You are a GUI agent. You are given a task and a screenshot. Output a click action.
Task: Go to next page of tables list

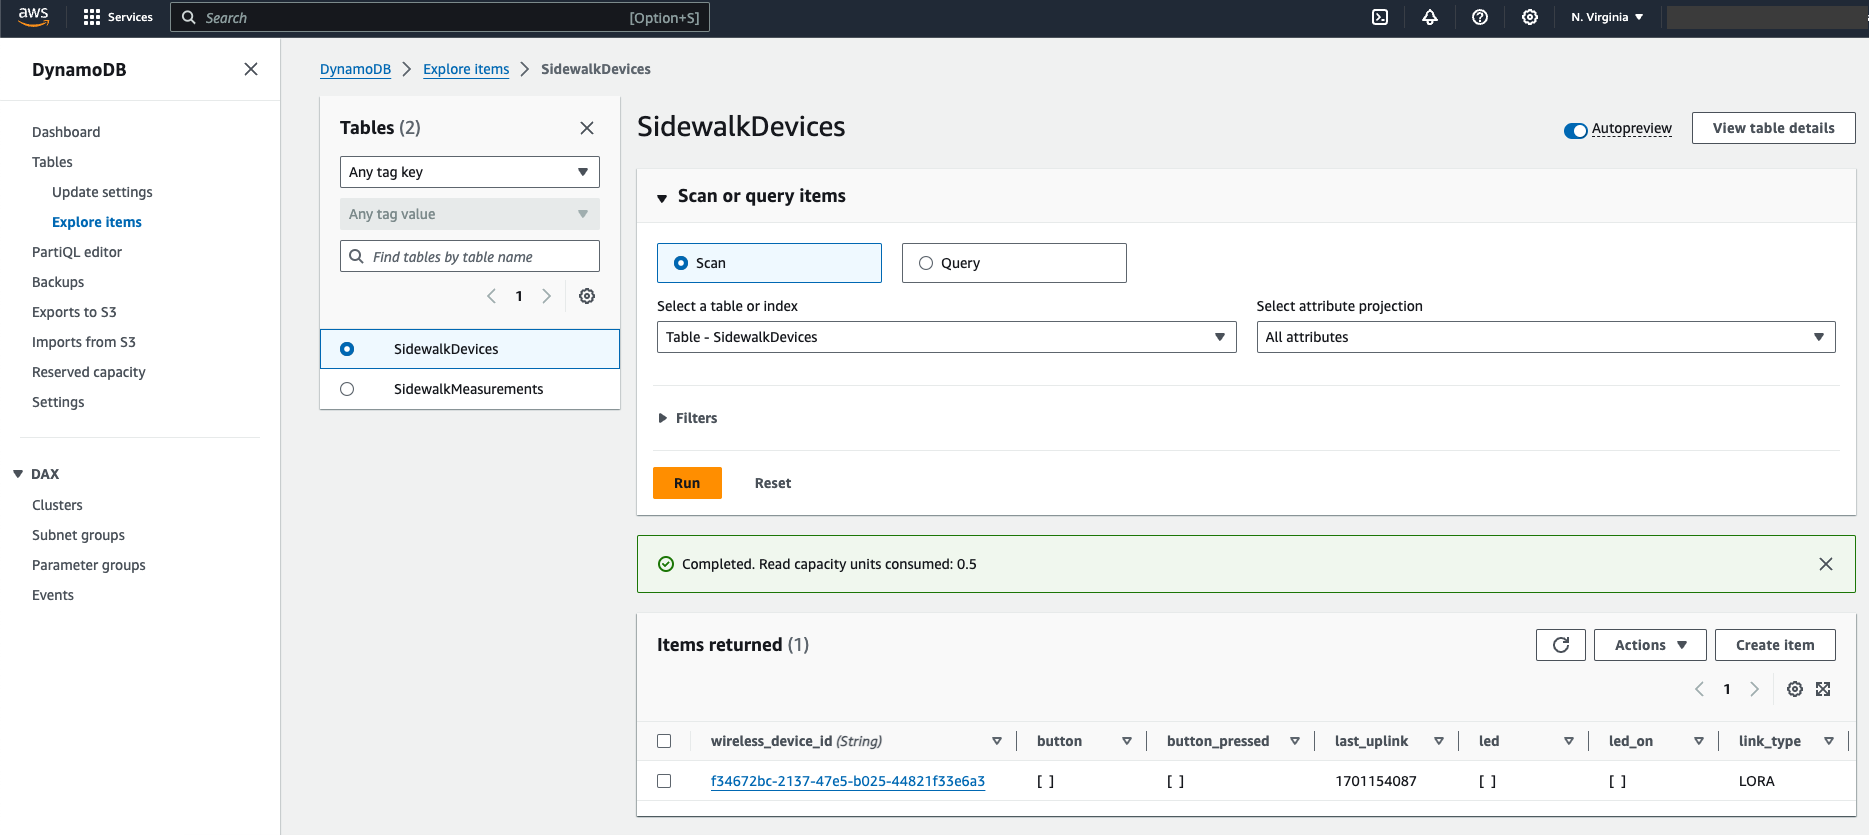[x=546, y=296]
